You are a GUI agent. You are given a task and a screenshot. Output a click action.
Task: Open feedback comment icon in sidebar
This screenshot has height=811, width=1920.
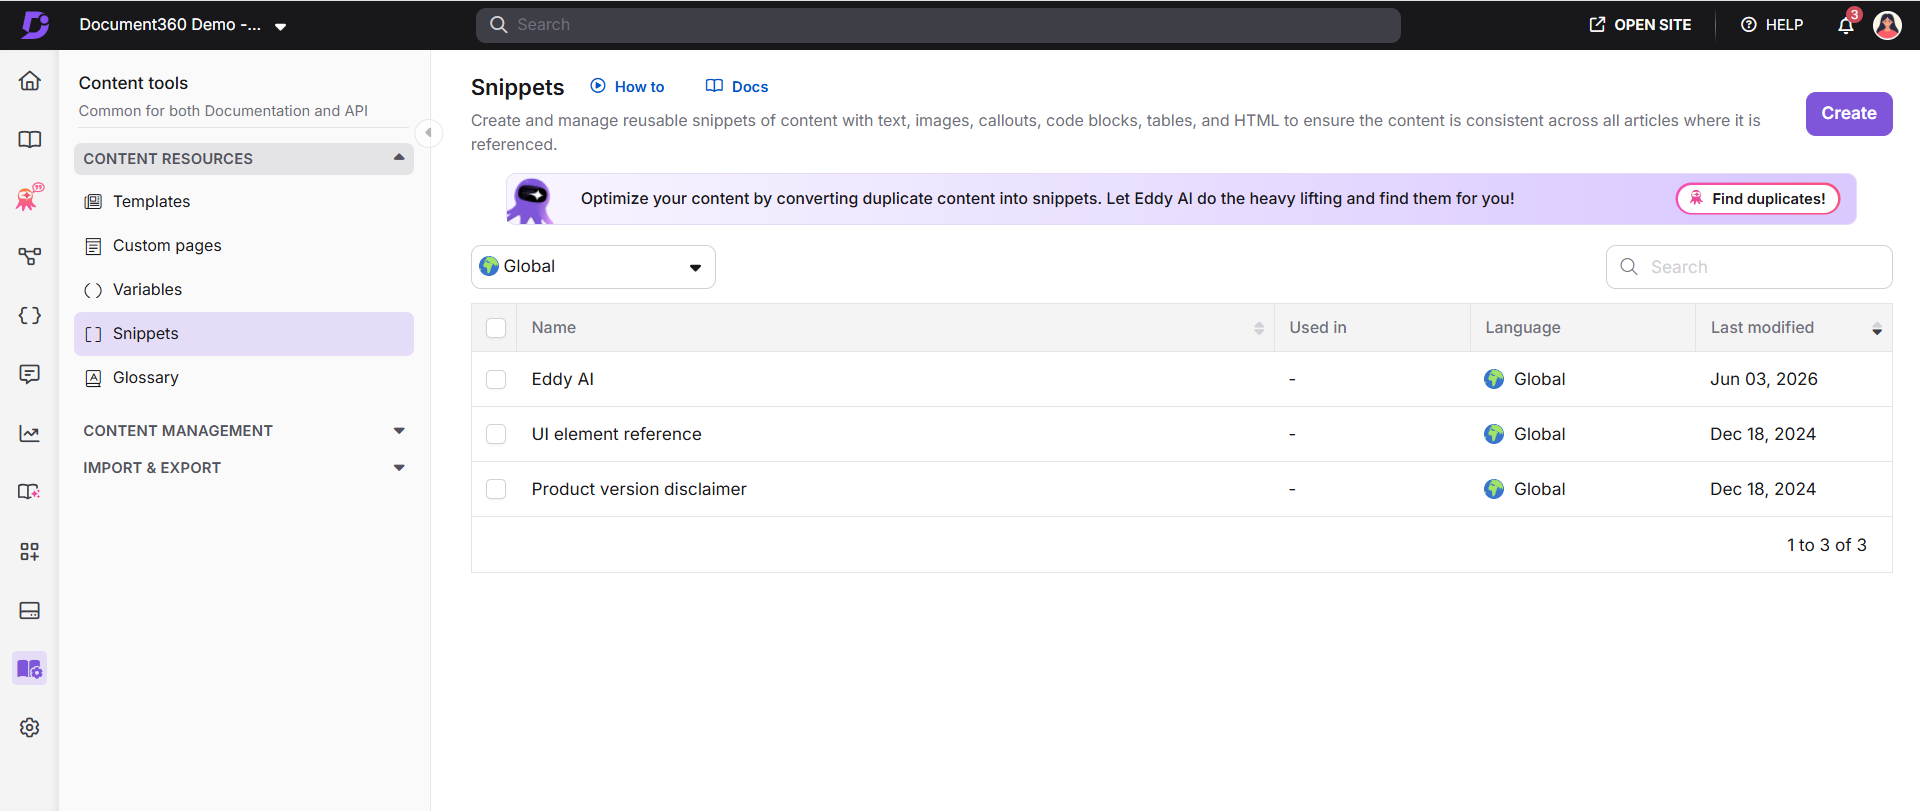coord(30,374)
